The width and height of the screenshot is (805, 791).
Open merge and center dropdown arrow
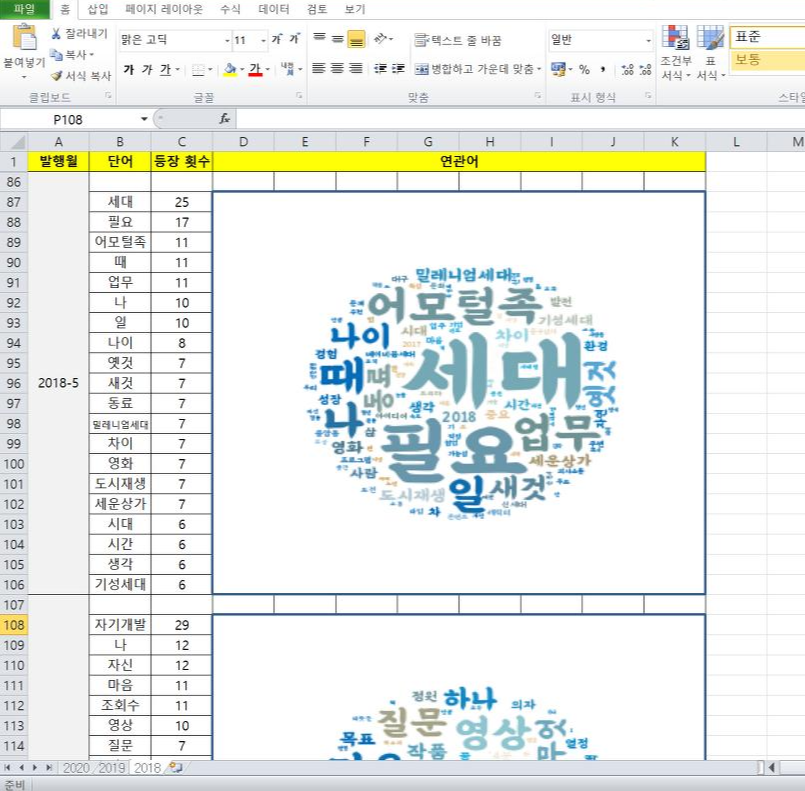click(x=539, y=69)
